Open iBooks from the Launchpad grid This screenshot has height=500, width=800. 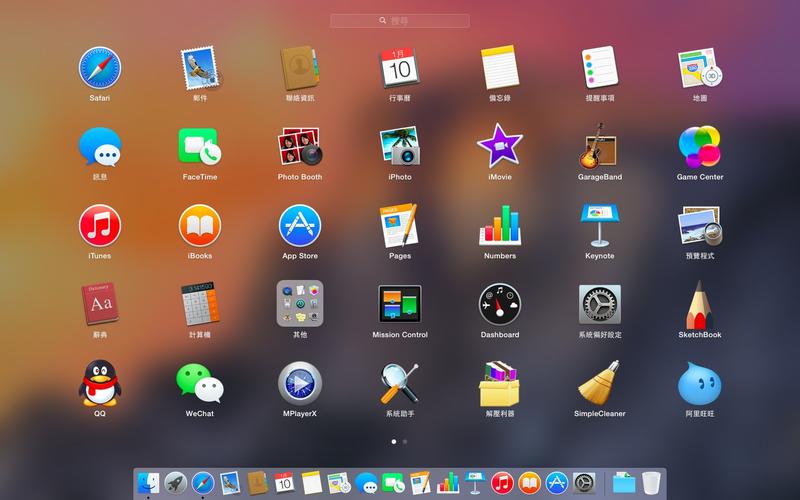click(200, 226)
